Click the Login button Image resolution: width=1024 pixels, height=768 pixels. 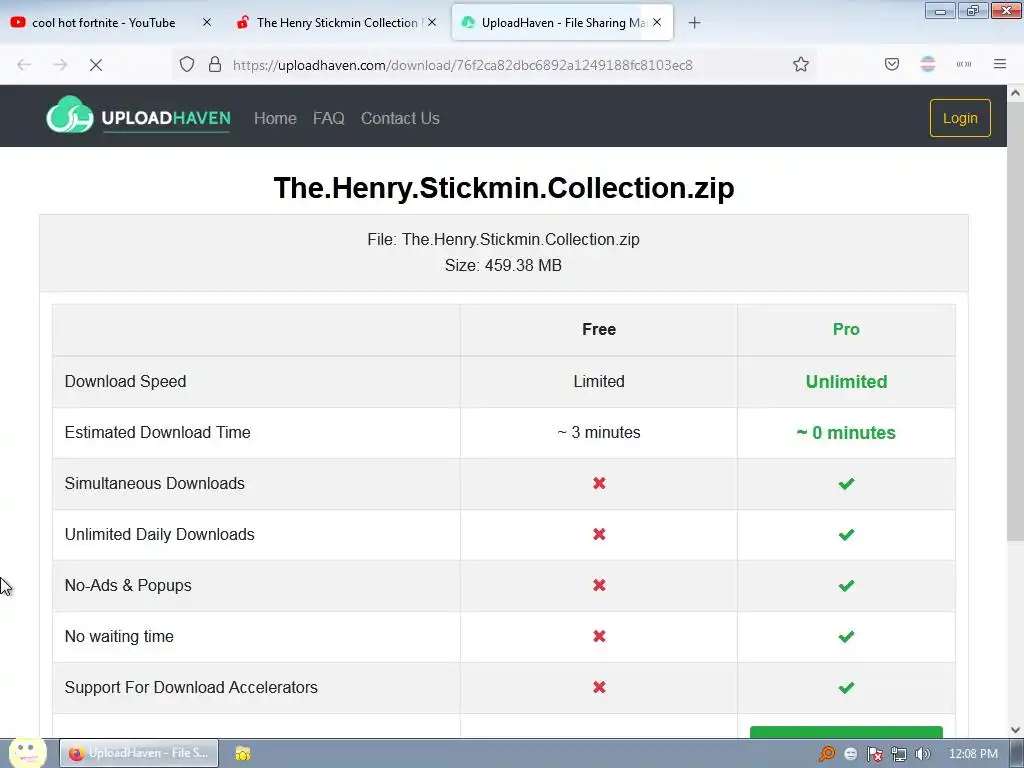(x=960, y=118)
